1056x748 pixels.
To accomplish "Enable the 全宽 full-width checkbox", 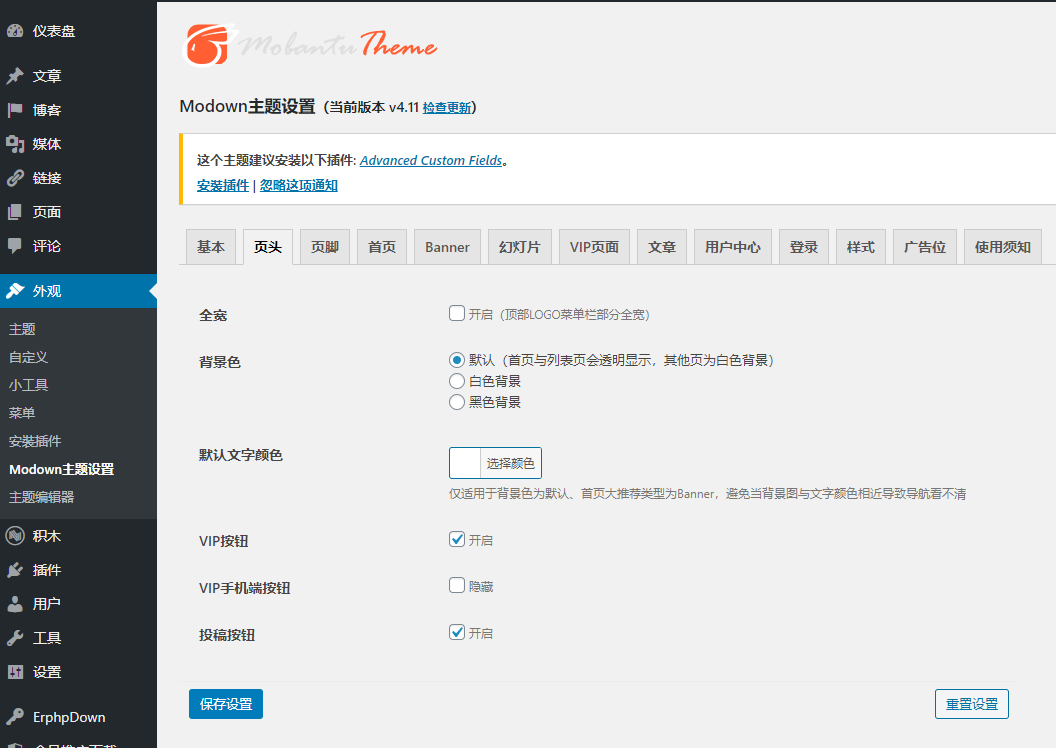I will 457,313.
